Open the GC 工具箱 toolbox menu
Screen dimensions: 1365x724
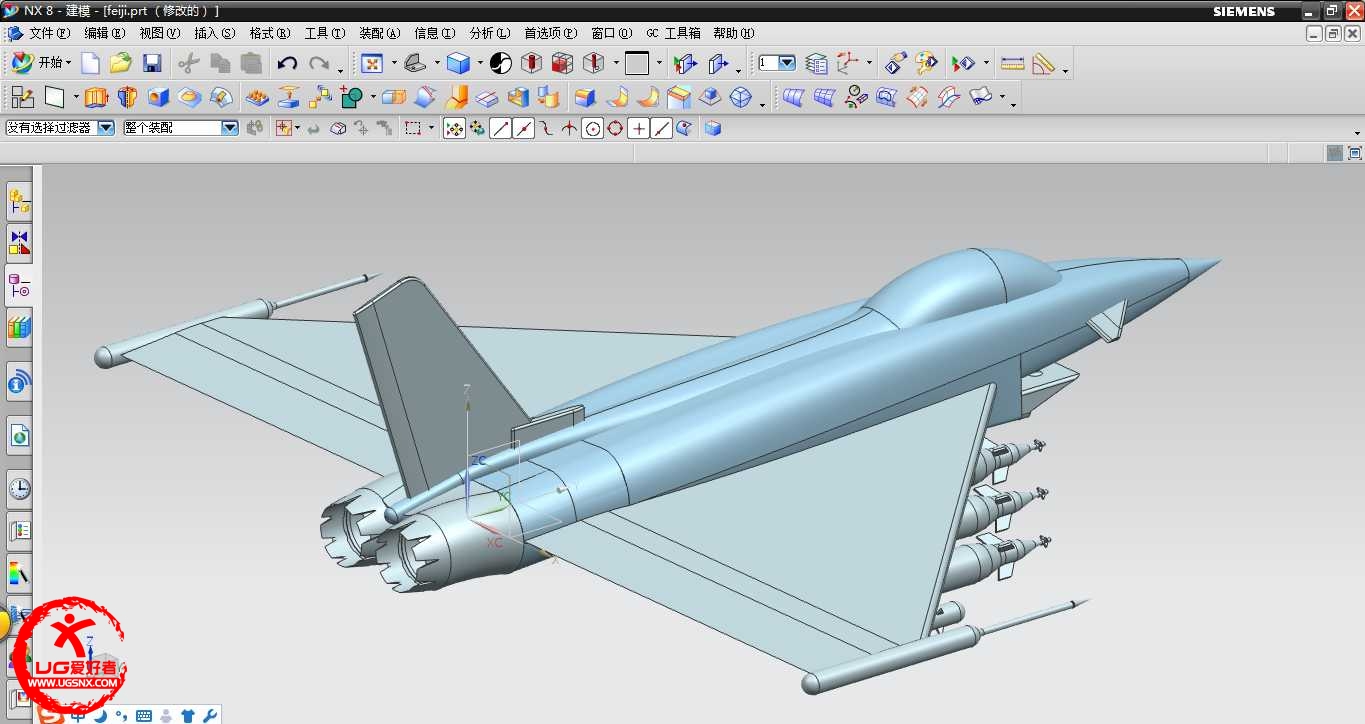673,34
